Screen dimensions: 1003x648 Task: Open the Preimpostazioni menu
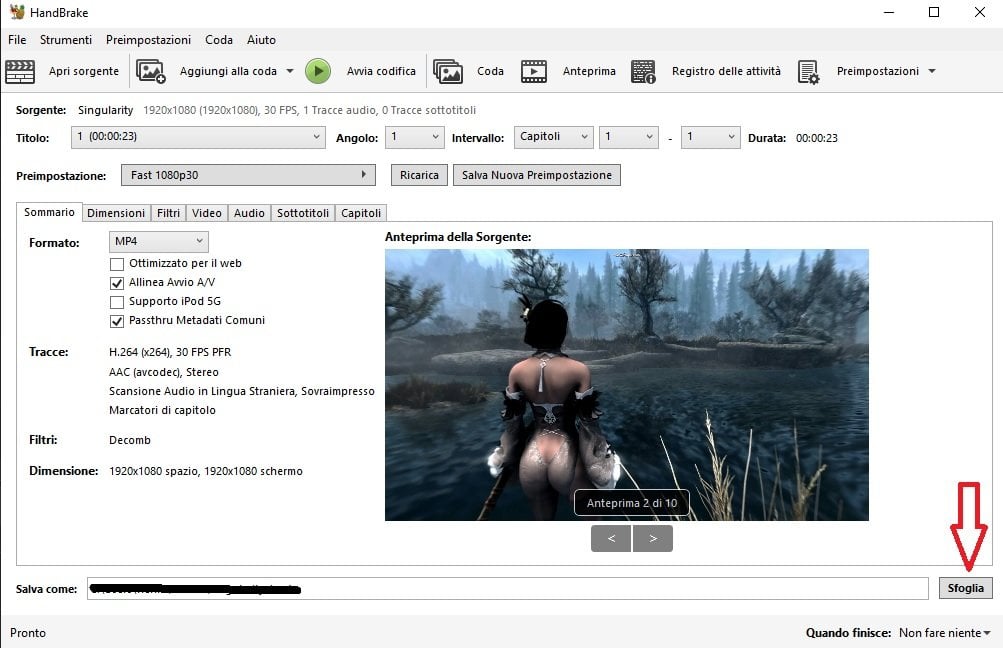coord(148,40)
